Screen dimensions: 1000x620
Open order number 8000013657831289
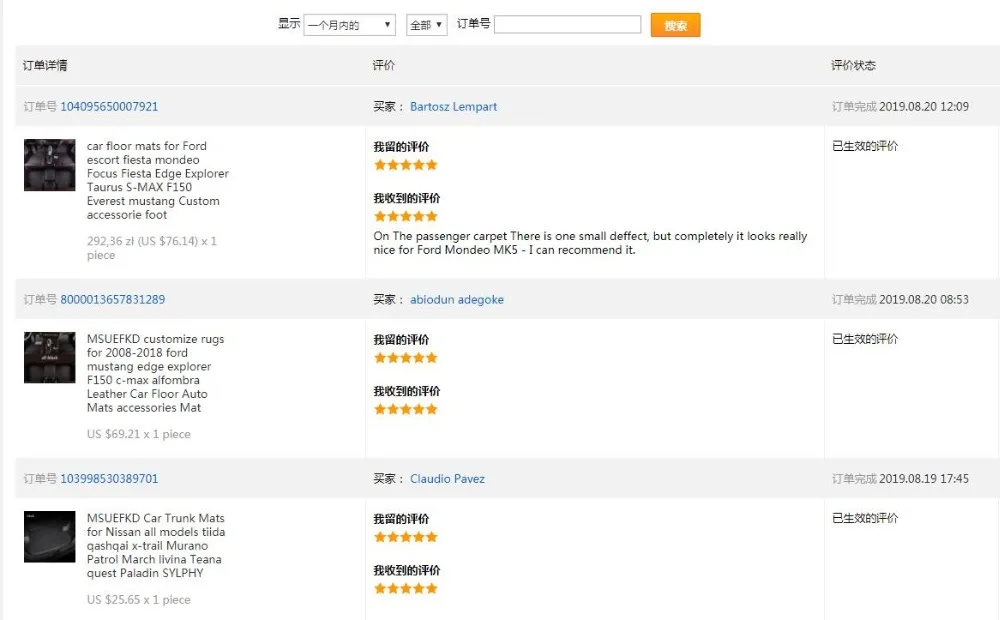pyautogui.click(x=113, y=300)
